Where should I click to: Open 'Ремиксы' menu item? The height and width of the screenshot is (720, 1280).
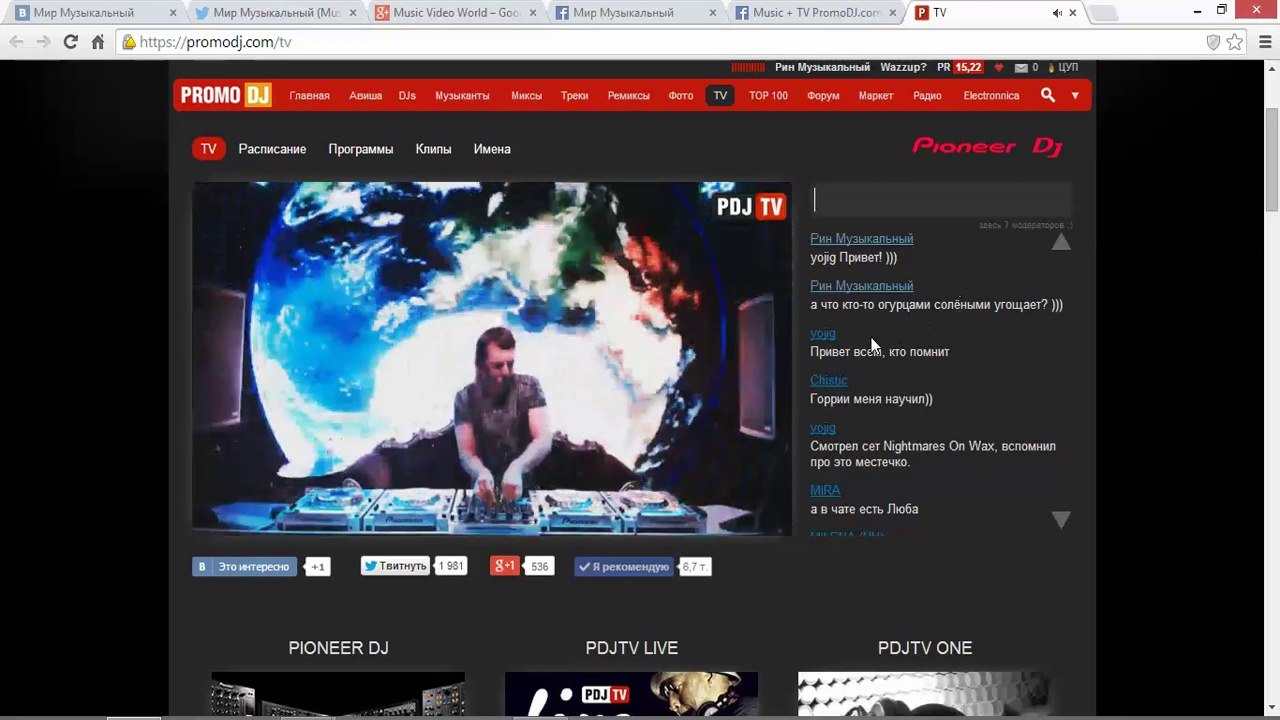point(628,96)
